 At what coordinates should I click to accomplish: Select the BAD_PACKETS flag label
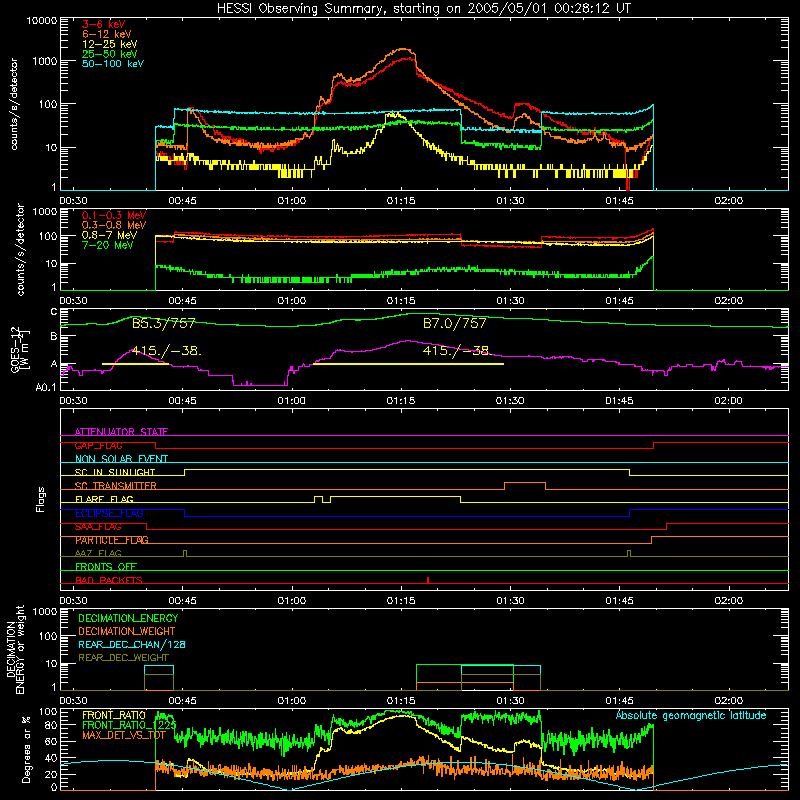coord(109,580)
